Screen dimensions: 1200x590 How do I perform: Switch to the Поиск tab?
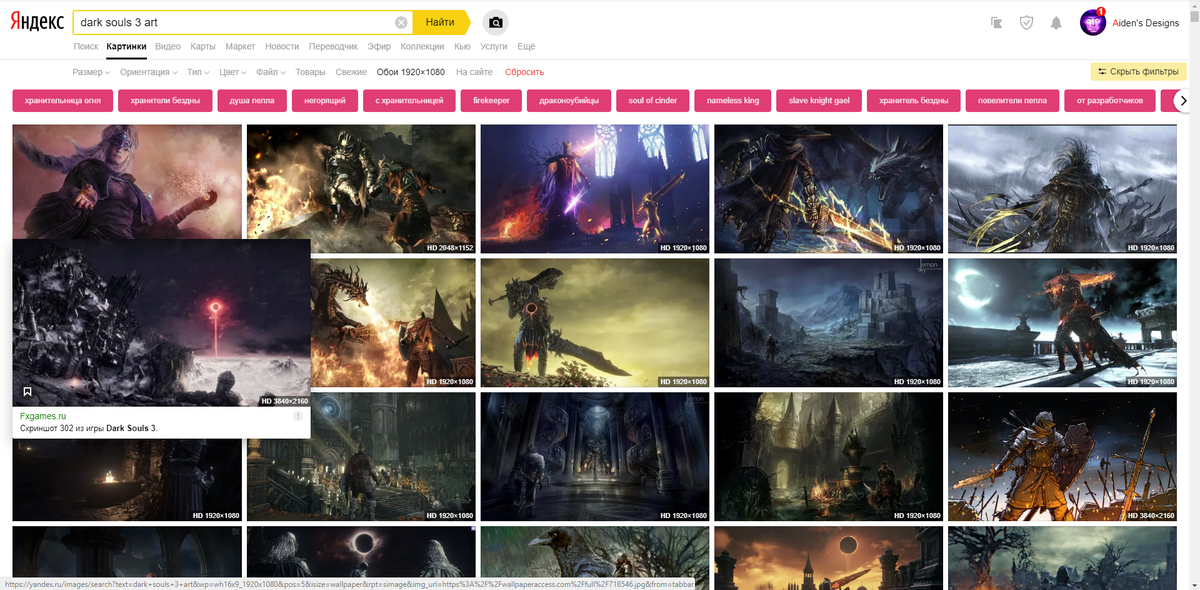click(86, 46)
